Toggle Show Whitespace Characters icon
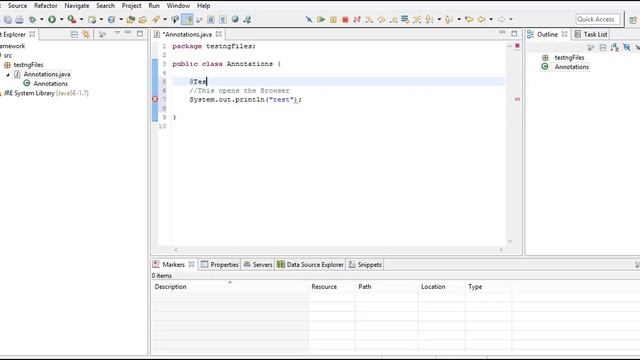640x360 pixels. pos(223,19)
